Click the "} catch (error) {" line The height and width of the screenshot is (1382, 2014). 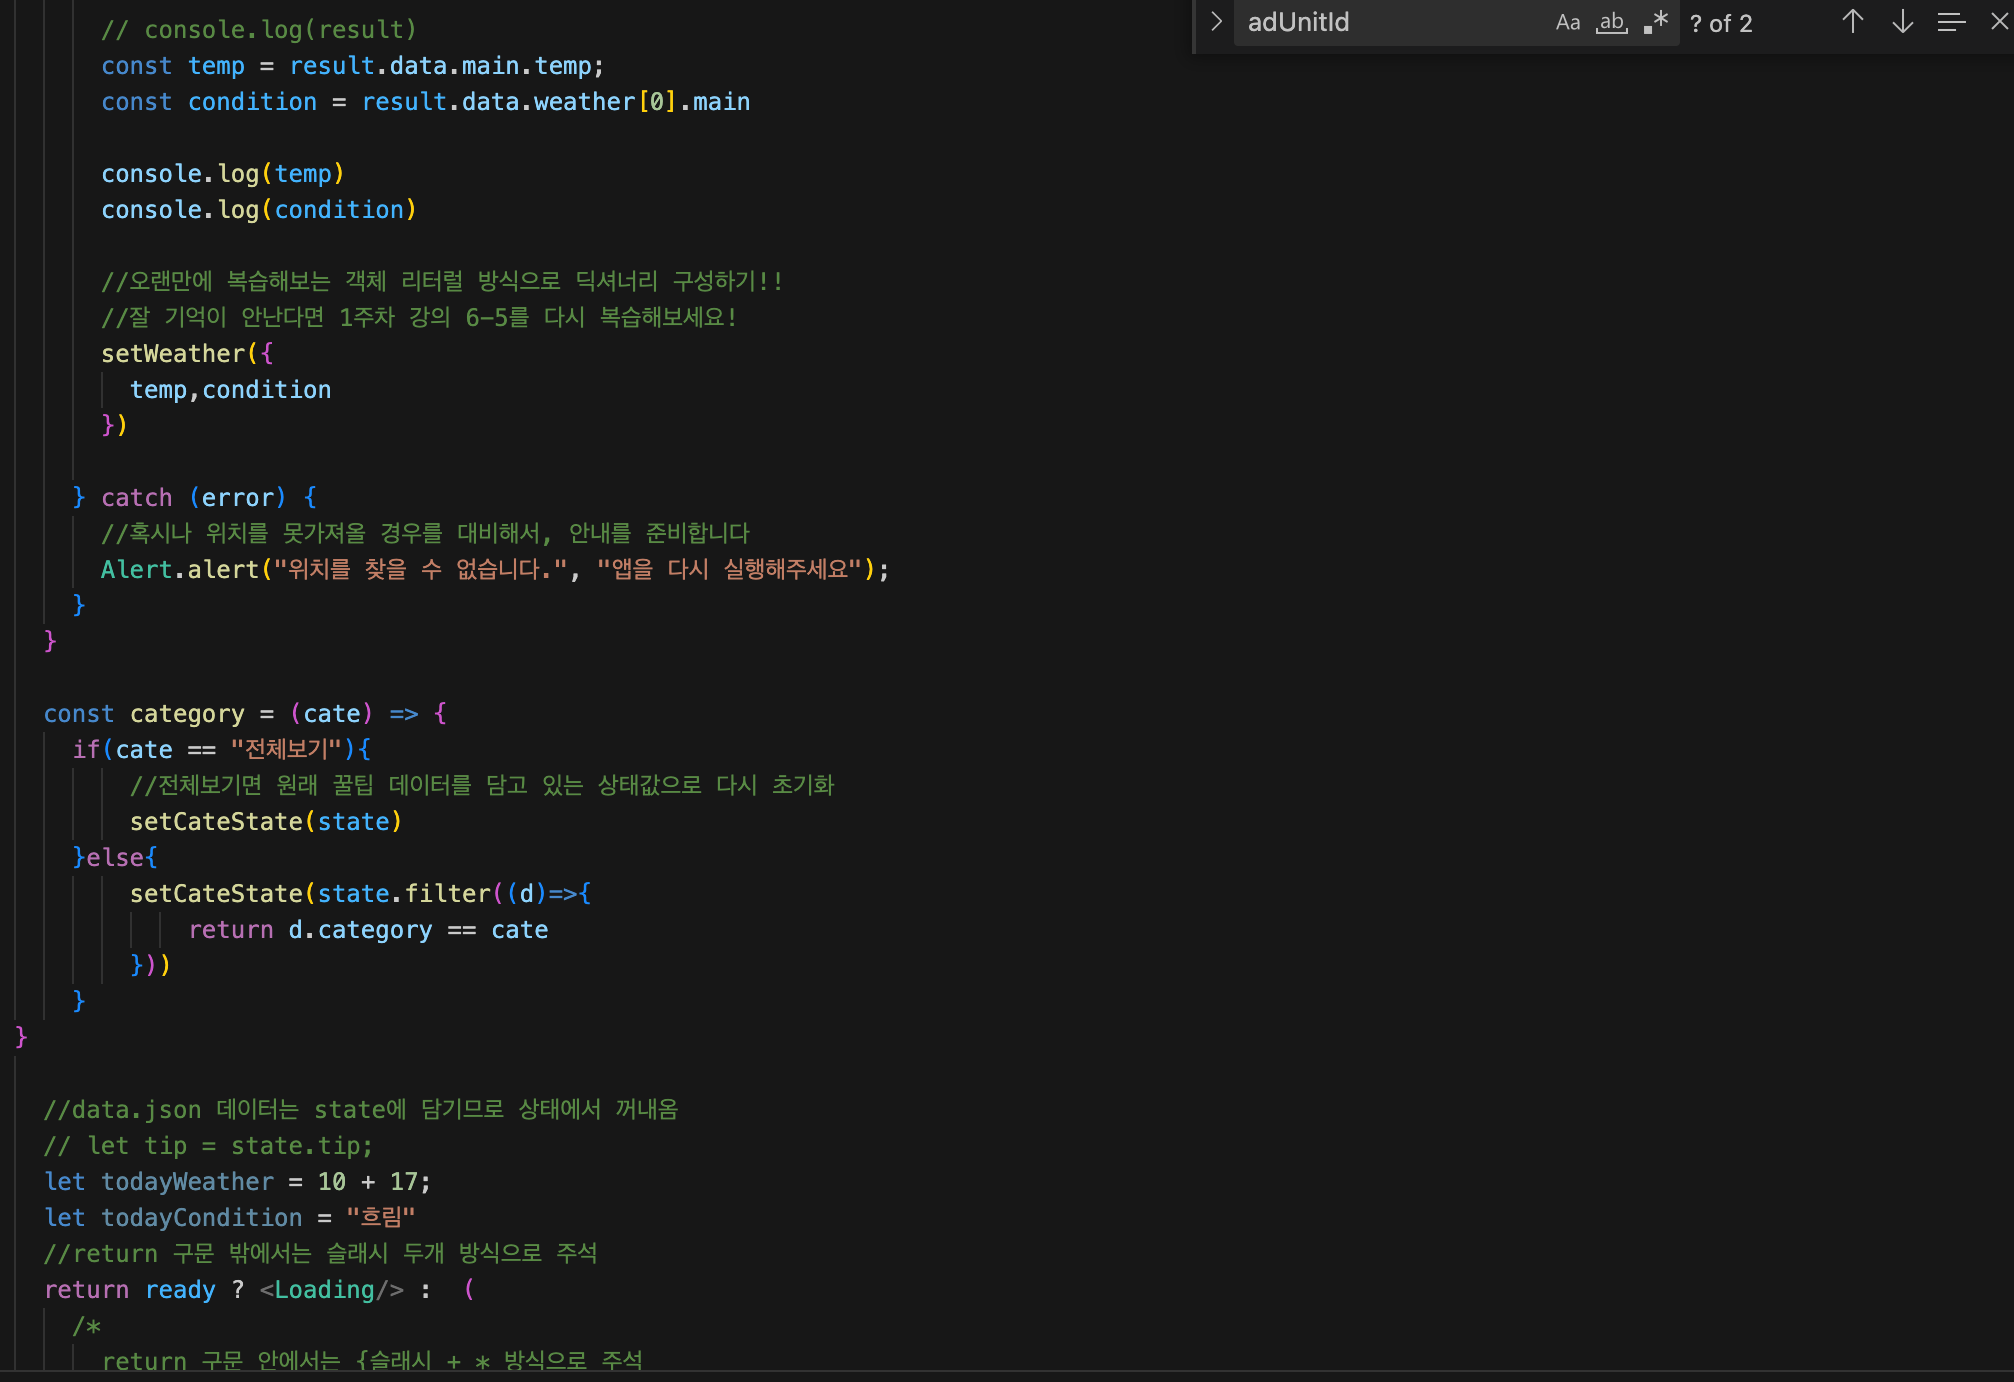(x=195, y=498)
